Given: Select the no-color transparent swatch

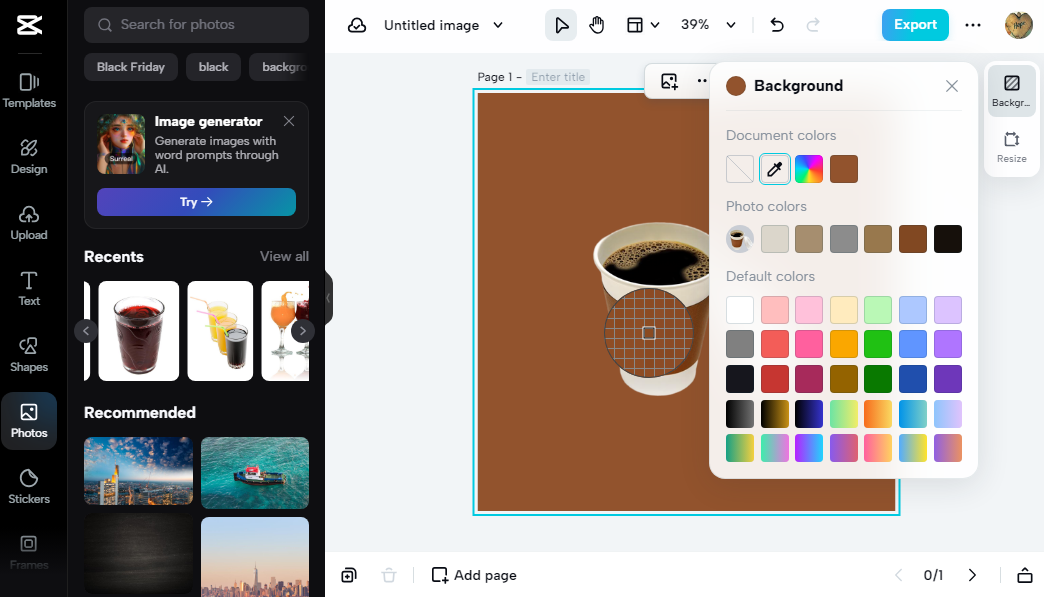Looking at the screenshot, I should [x=740, y=169].
